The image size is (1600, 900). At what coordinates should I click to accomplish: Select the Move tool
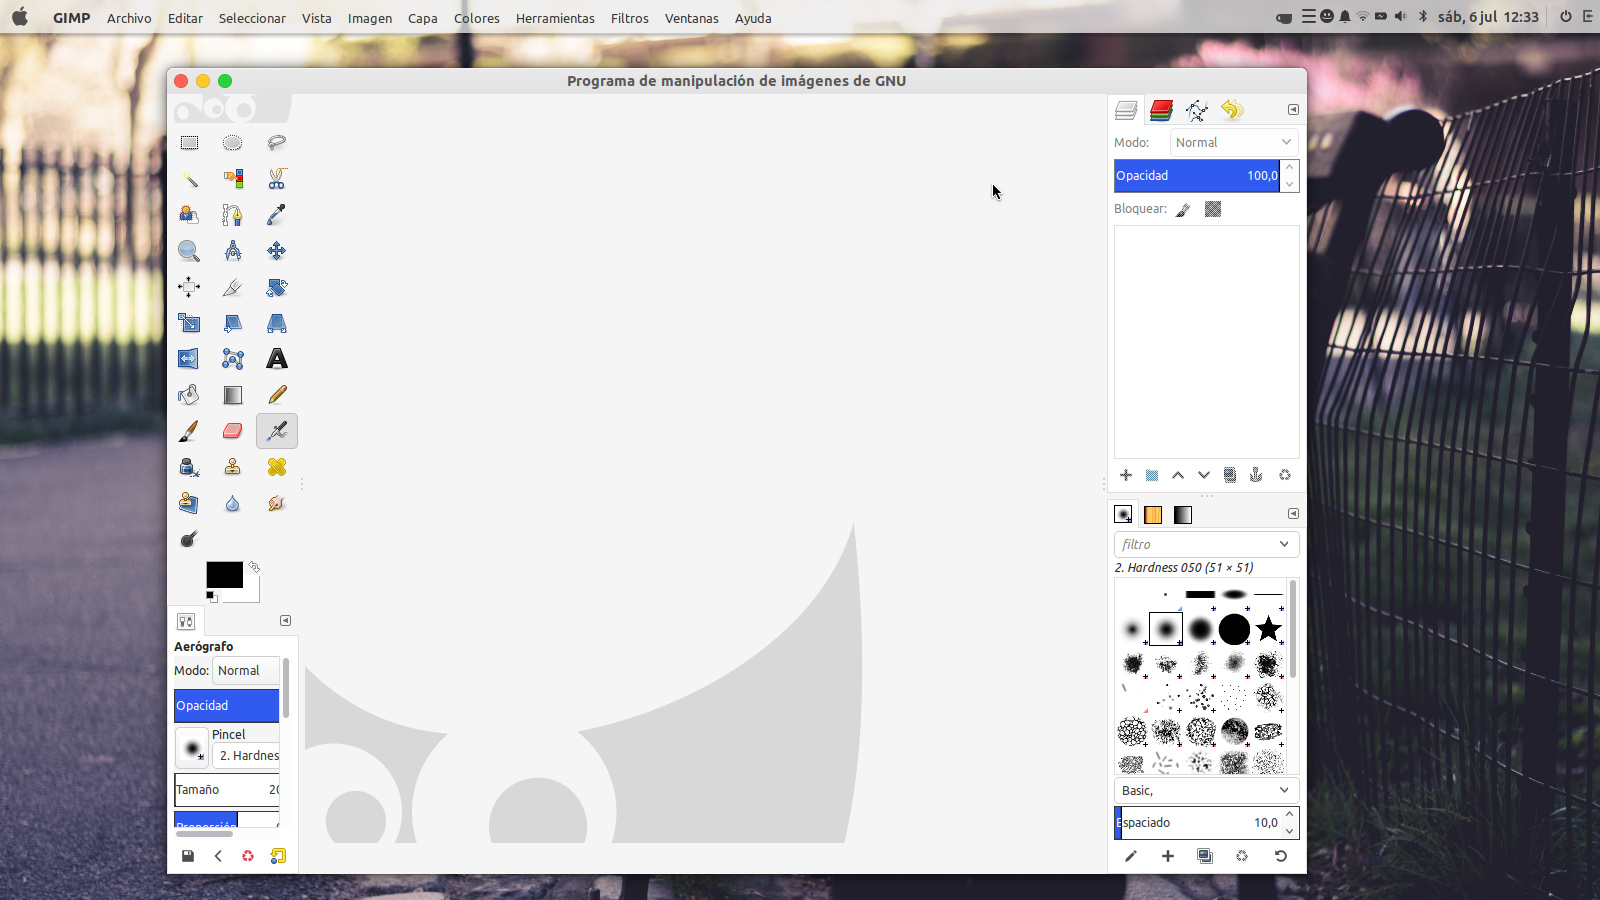(x=277, y=251)
